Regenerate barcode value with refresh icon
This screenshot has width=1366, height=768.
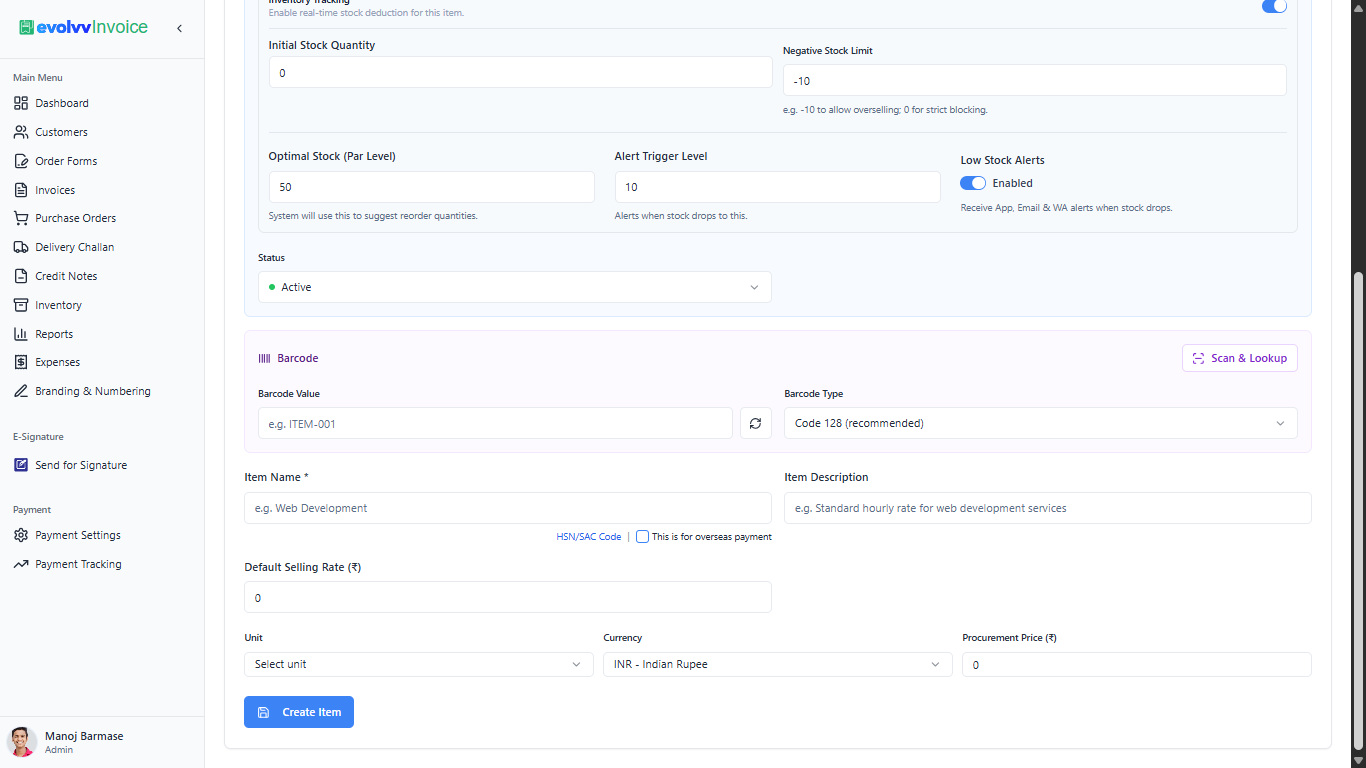(755, 423)
